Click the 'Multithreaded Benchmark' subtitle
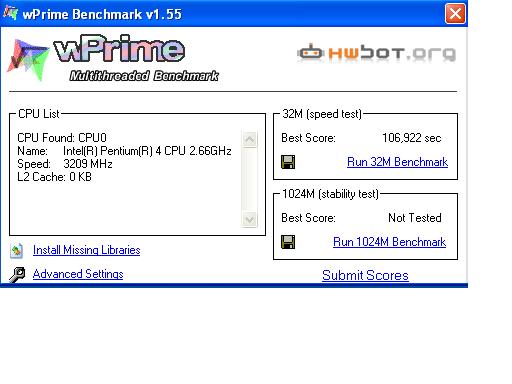512x384 pixels. tap(144, 76)
